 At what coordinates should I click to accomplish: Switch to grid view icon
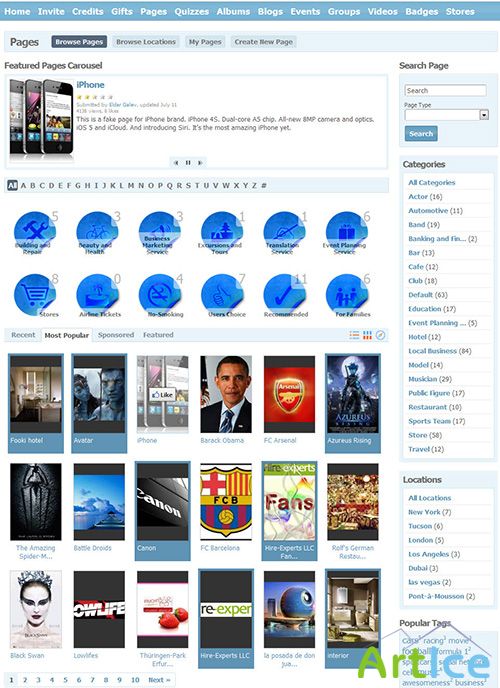(368, 335)
